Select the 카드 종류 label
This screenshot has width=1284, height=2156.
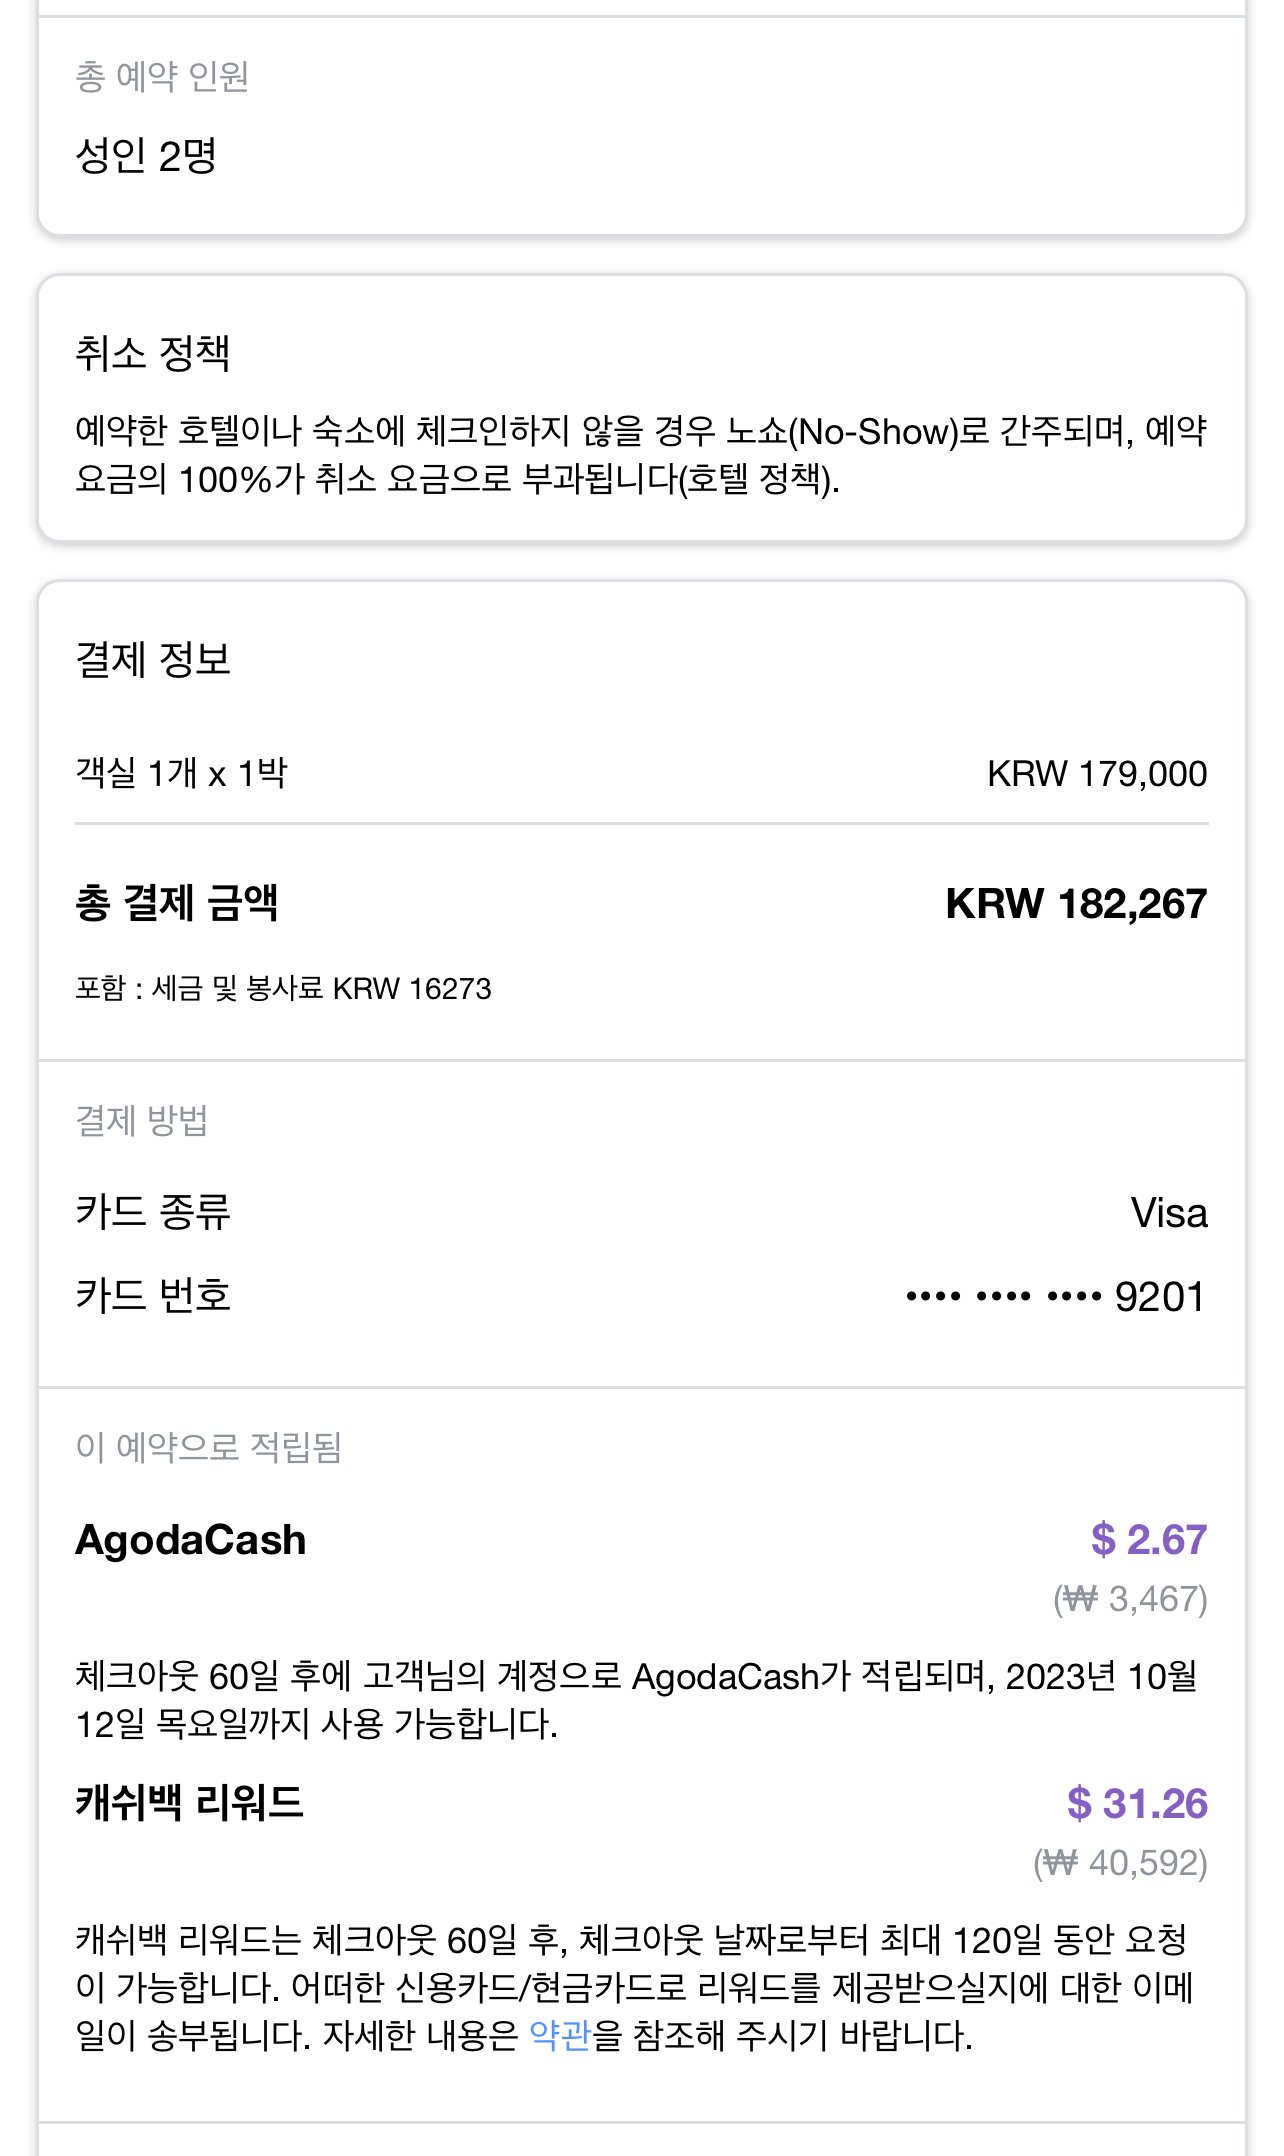(x=153, y=1212)
